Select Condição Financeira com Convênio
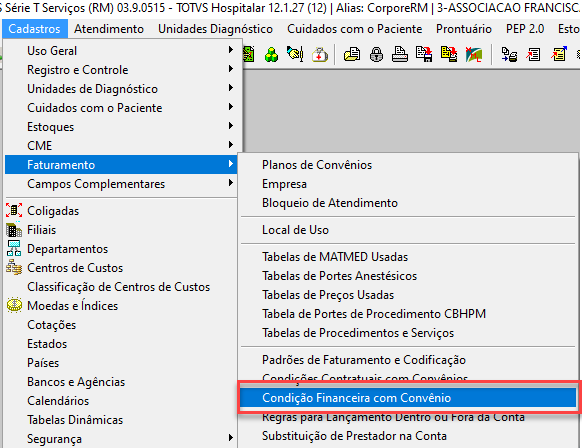Screen dimensions: 582x448 (408, 398)
